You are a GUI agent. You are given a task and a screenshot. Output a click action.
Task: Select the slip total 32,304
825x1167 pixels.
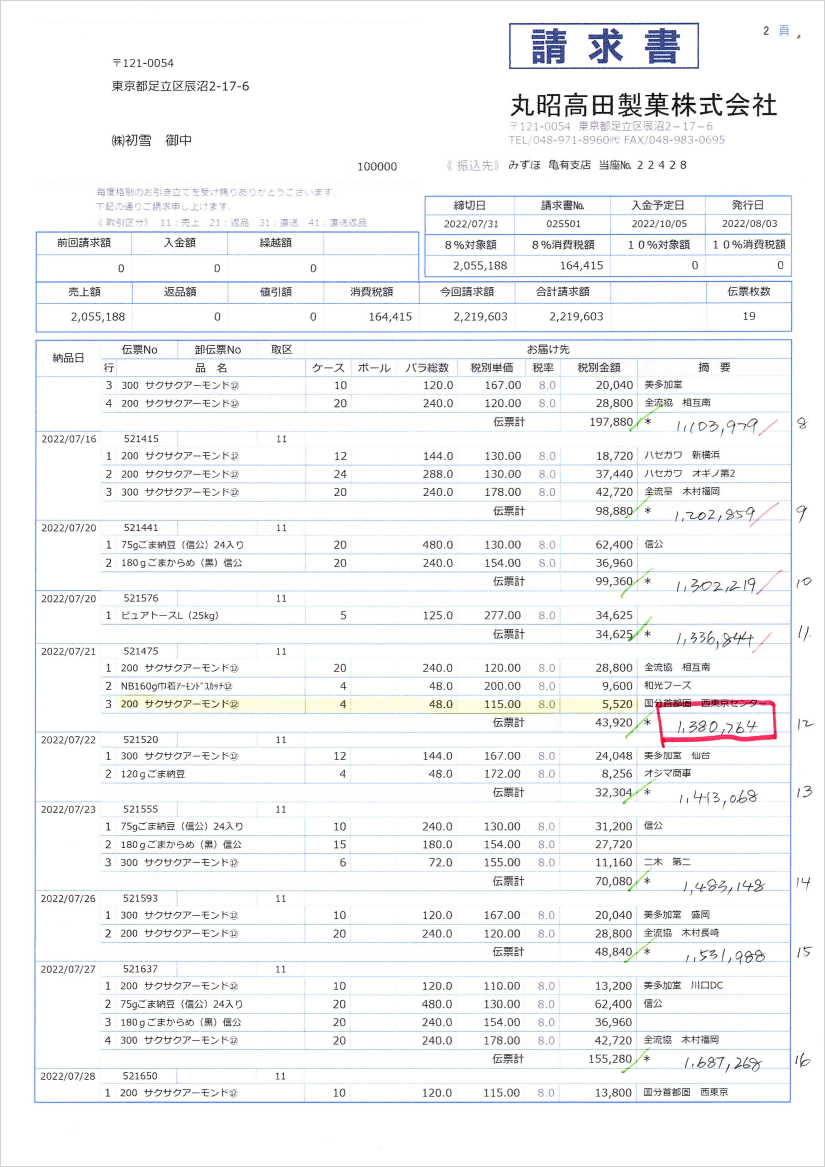click(614, 792)
